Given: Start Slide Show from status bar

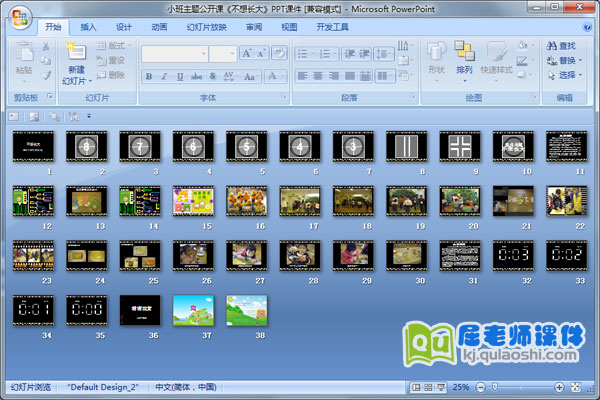Looking at the screenshot, I should point(441,388).
